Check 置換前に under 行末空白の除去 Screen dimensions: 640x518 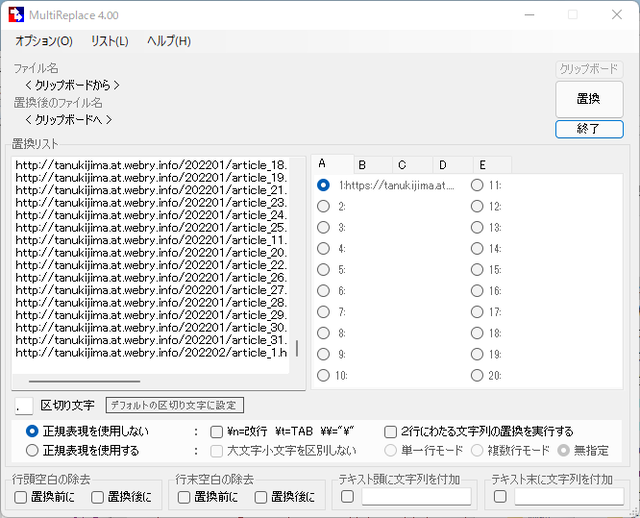point(184,497)
